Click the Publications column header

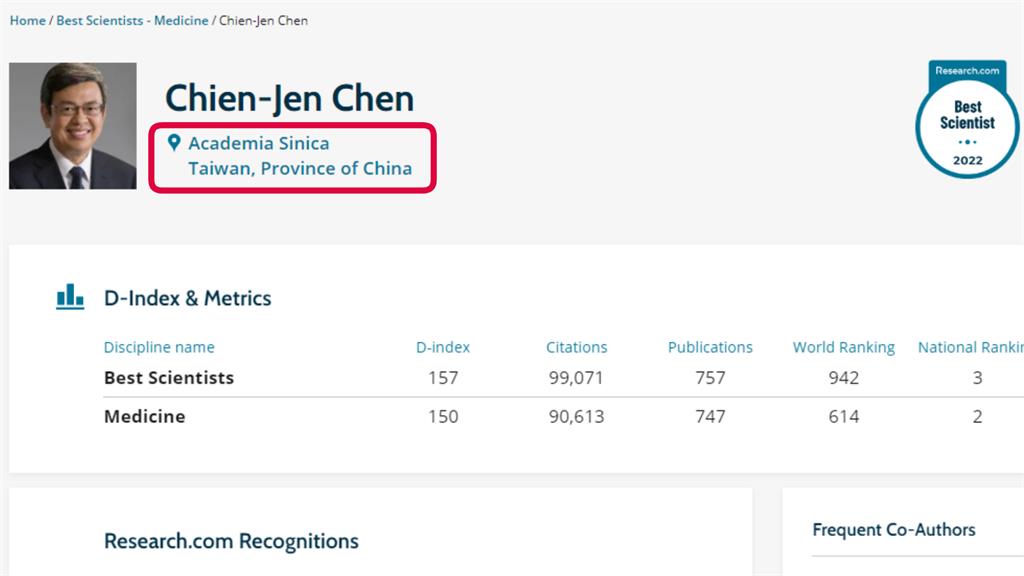coord(710,347)
